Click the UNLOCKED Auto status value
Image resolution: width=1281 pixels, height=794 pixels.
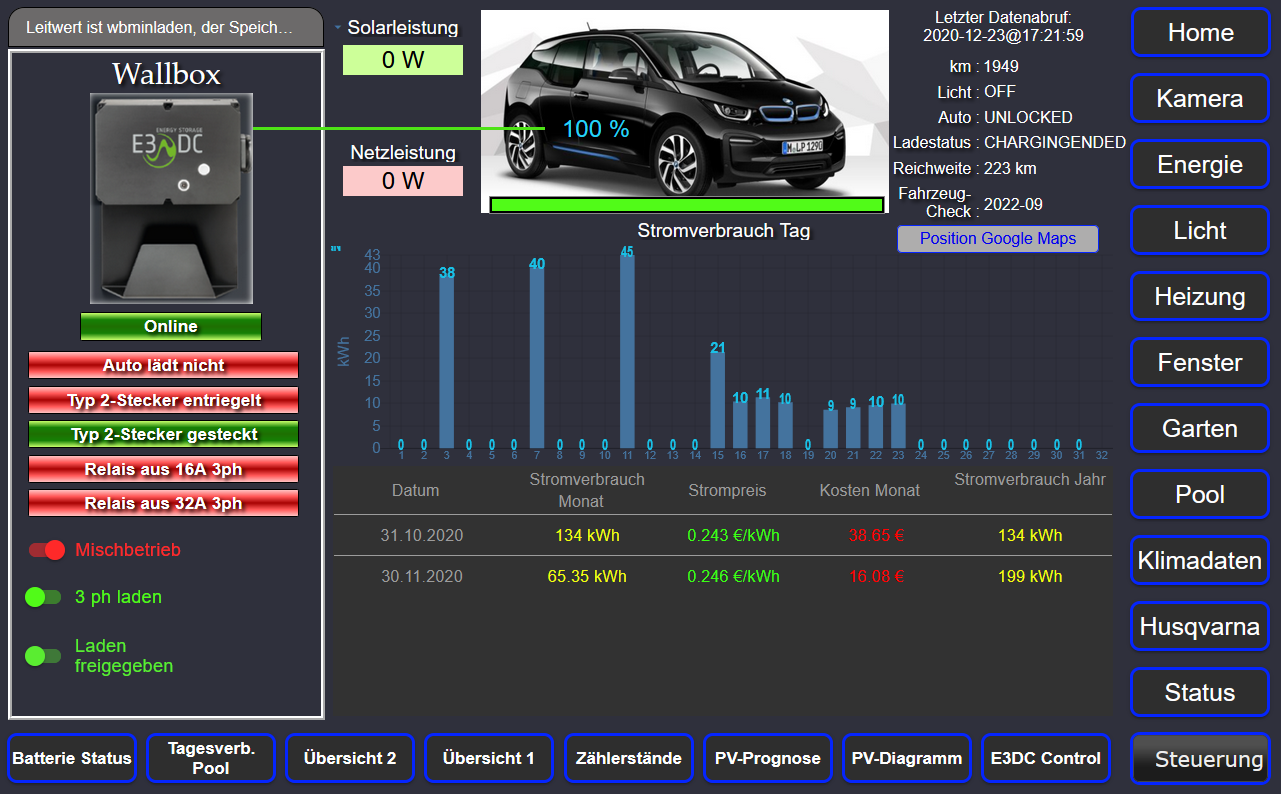1028,117
